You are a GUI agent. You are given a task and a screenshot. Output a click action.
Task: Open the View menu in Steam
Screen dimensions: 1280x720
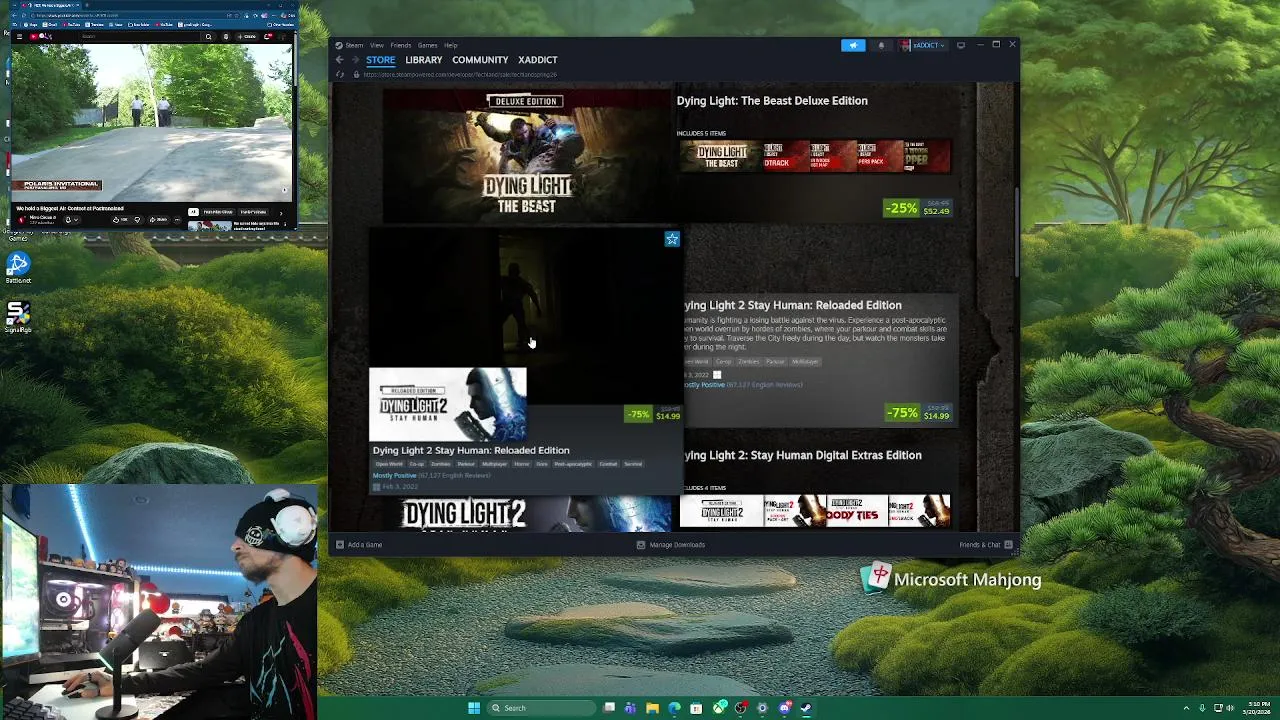coord(377,45)
